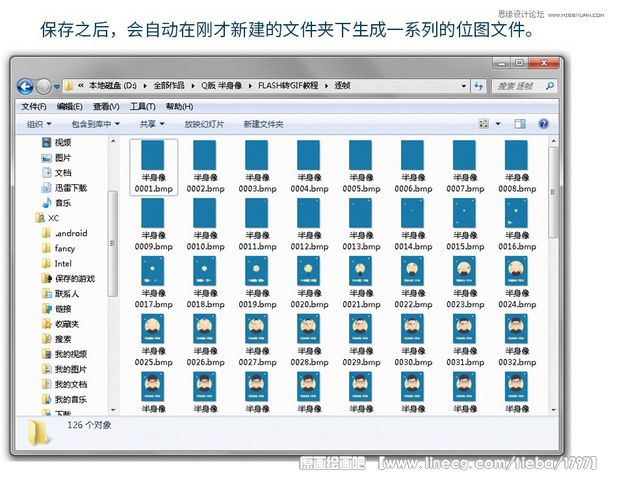The height and width of the screenshot is (480, 630).
Task: Open the 迅雷下载 sidebar item
Action: click(x=70, y=188)
